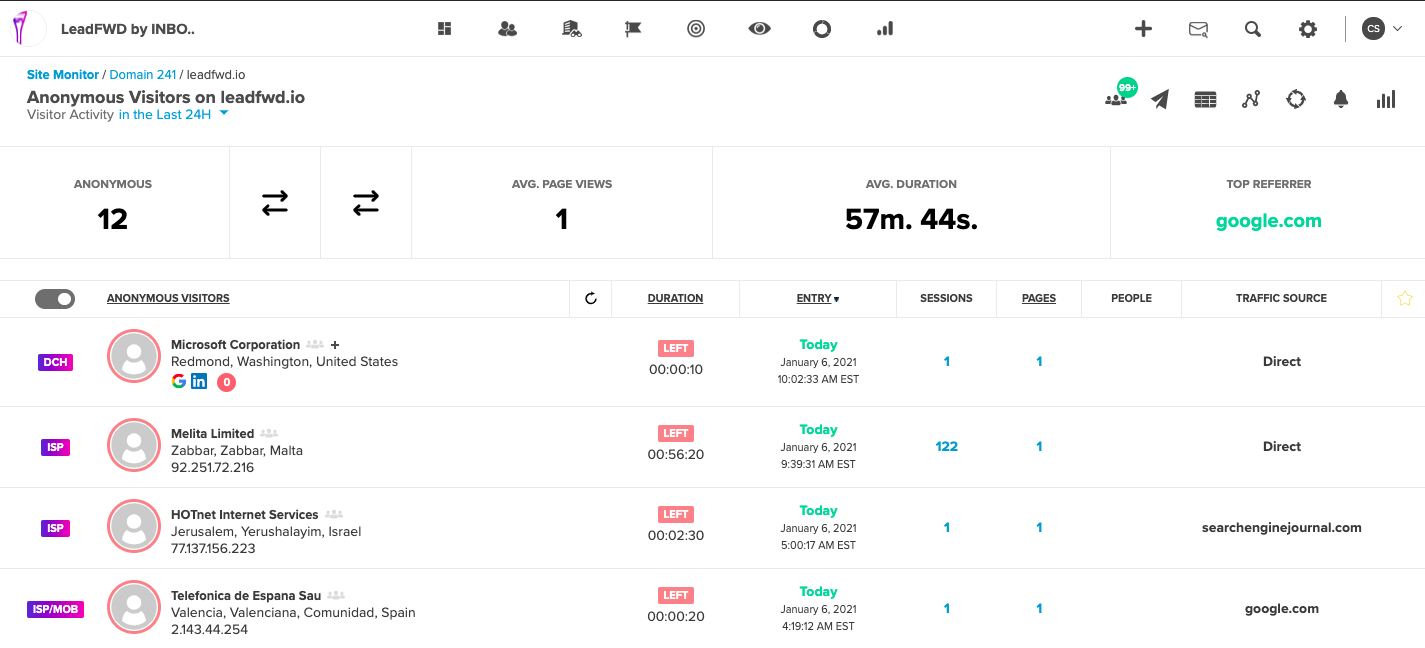Open the Melita Limited visitor name

coord(213,434)
